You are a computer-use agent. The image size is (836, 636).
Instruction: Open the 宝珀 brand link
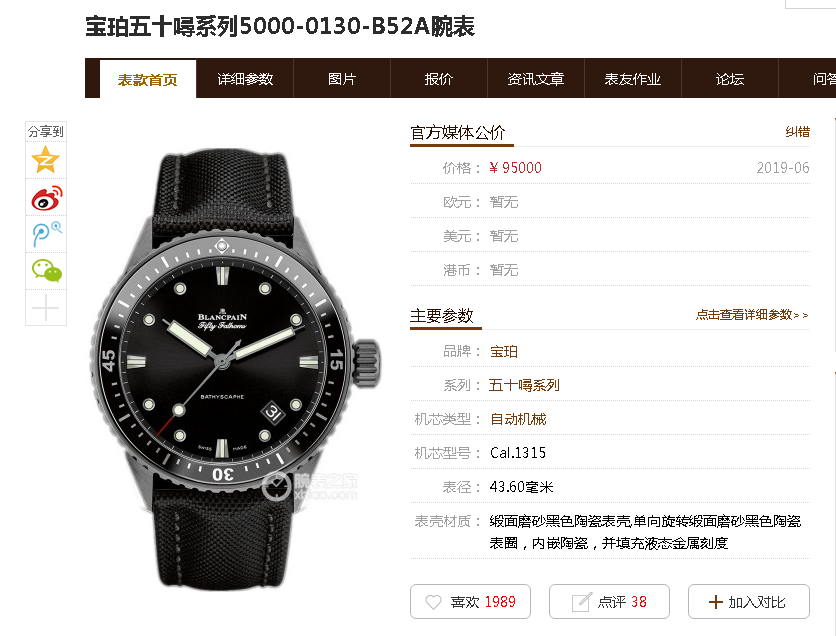tap(503, 351)
